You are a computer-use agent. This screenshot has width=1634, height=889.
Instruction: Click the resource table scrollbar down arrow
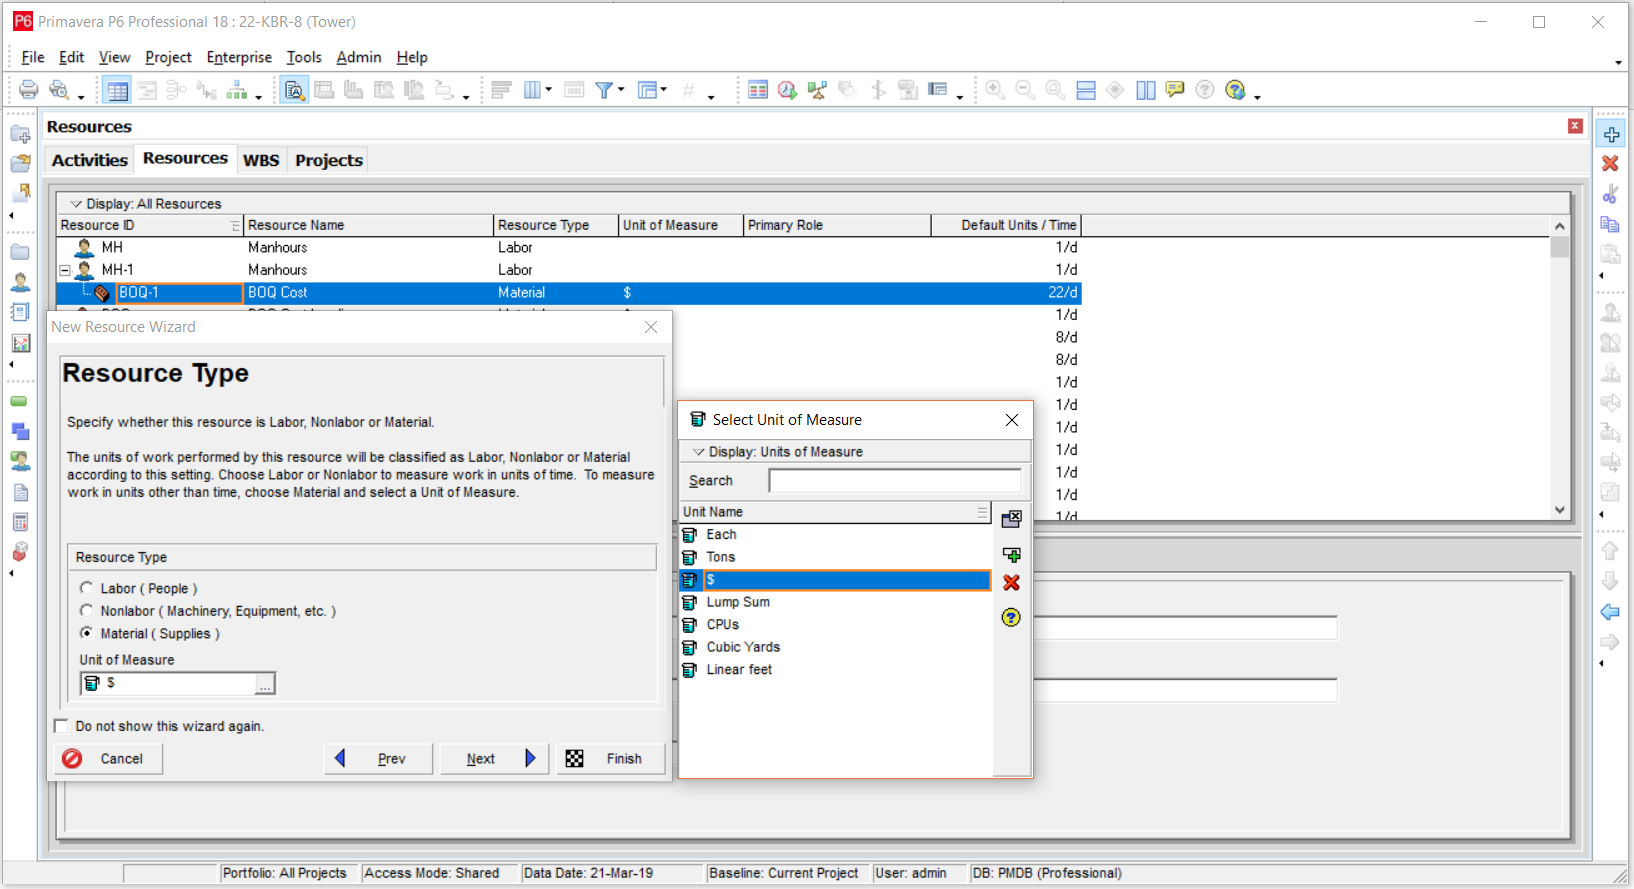1560,510
